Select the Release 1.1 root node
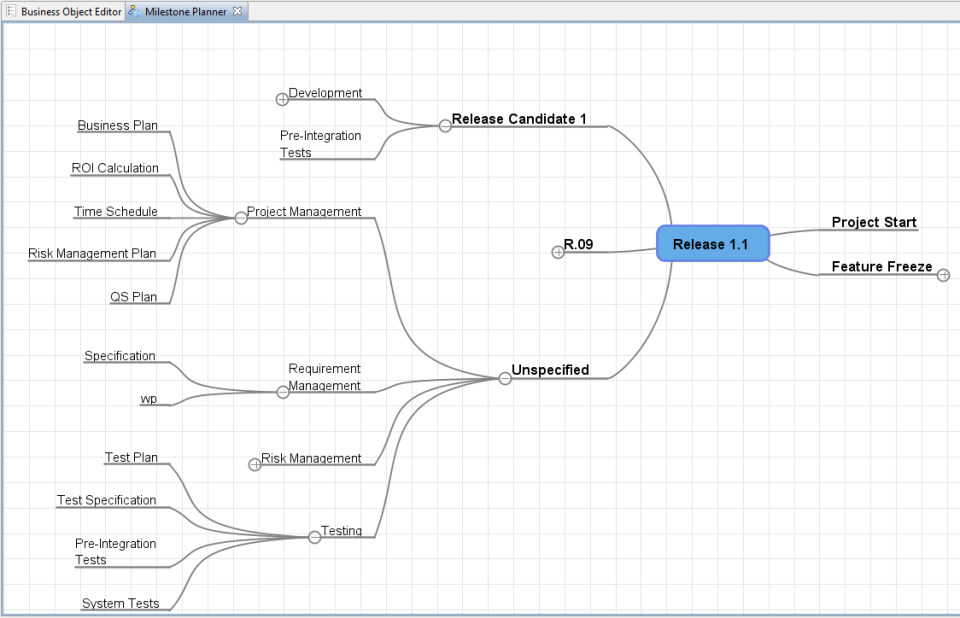 [713, 244]
